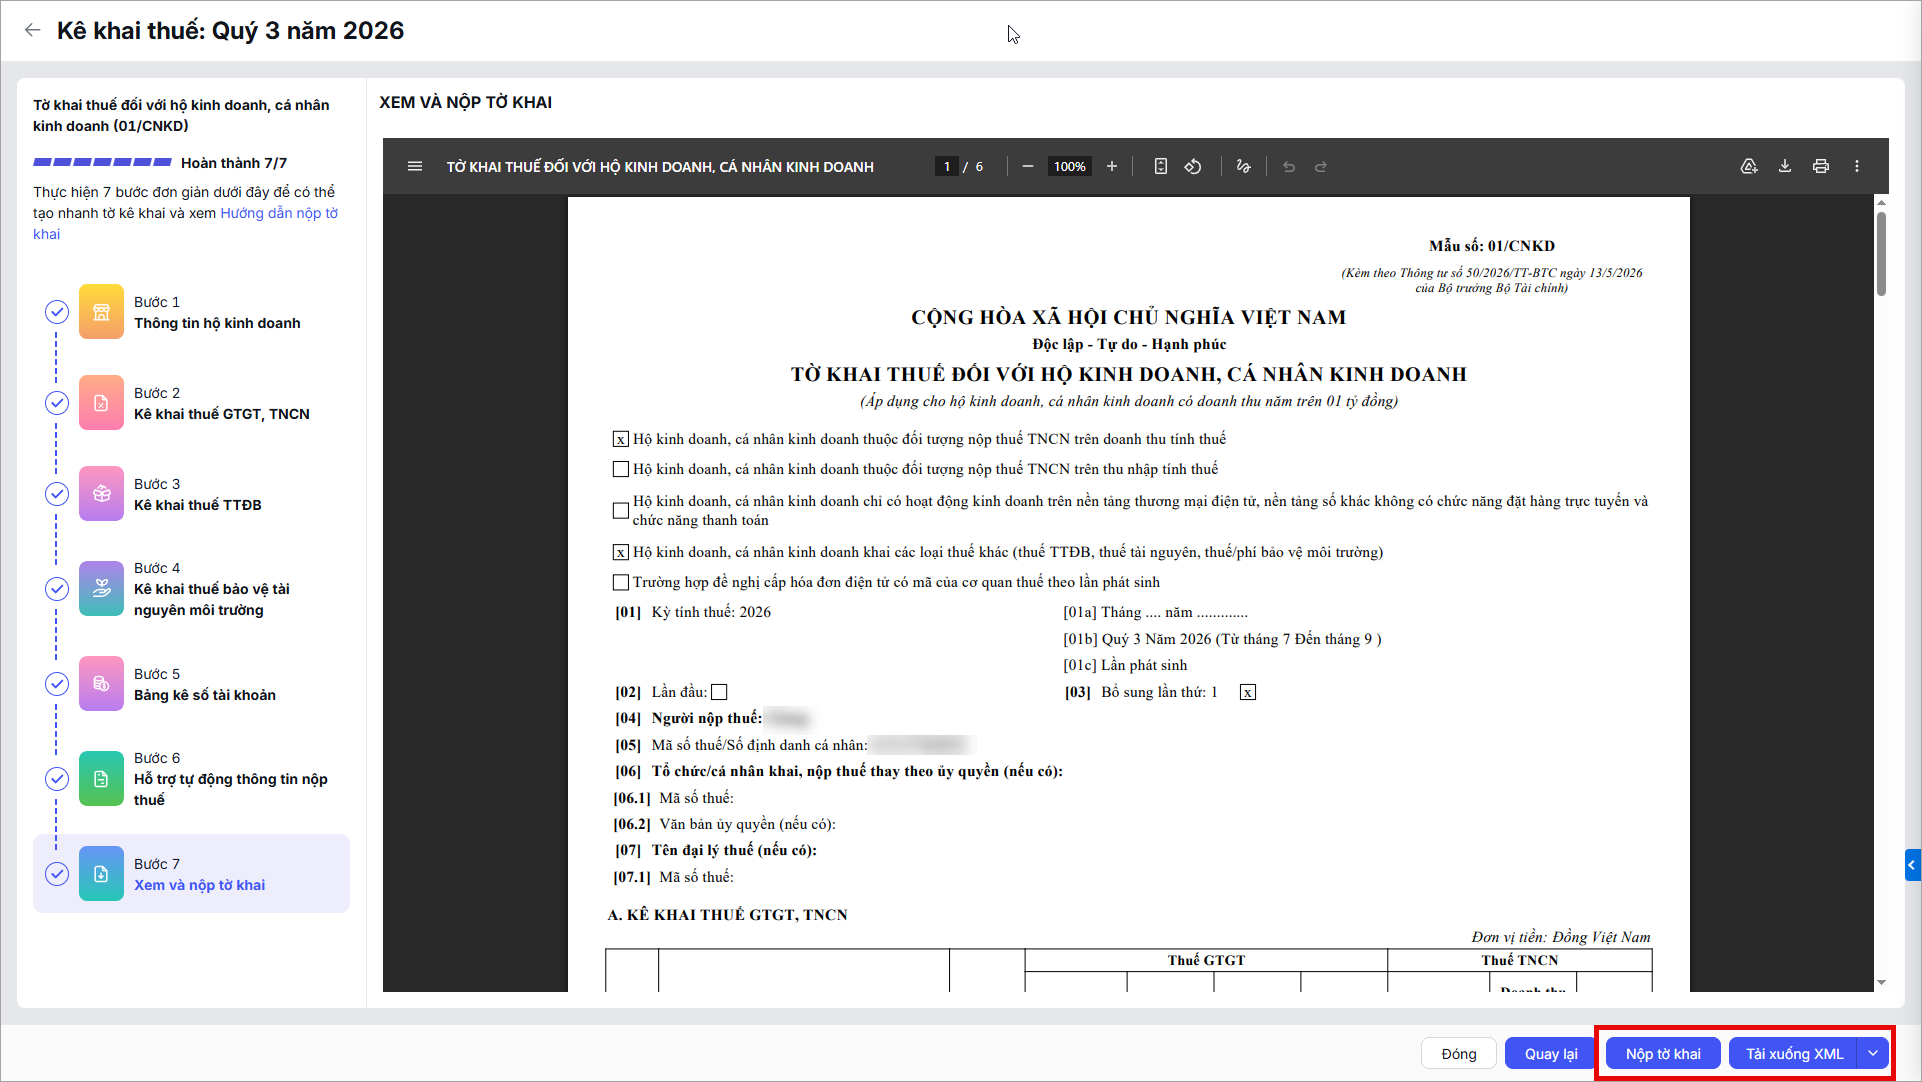
Task: Click the Bước 6 file icon
Action: pyautogui.click(x=101, y=779)
